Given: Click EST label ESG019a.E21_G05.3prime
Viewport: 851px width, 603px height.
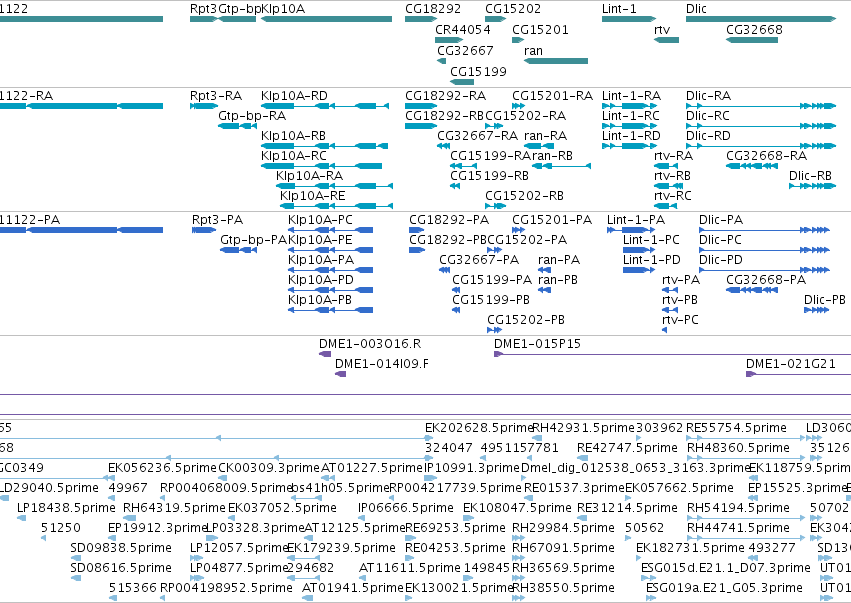Looking at the screenshot, I should pos(724,588).
